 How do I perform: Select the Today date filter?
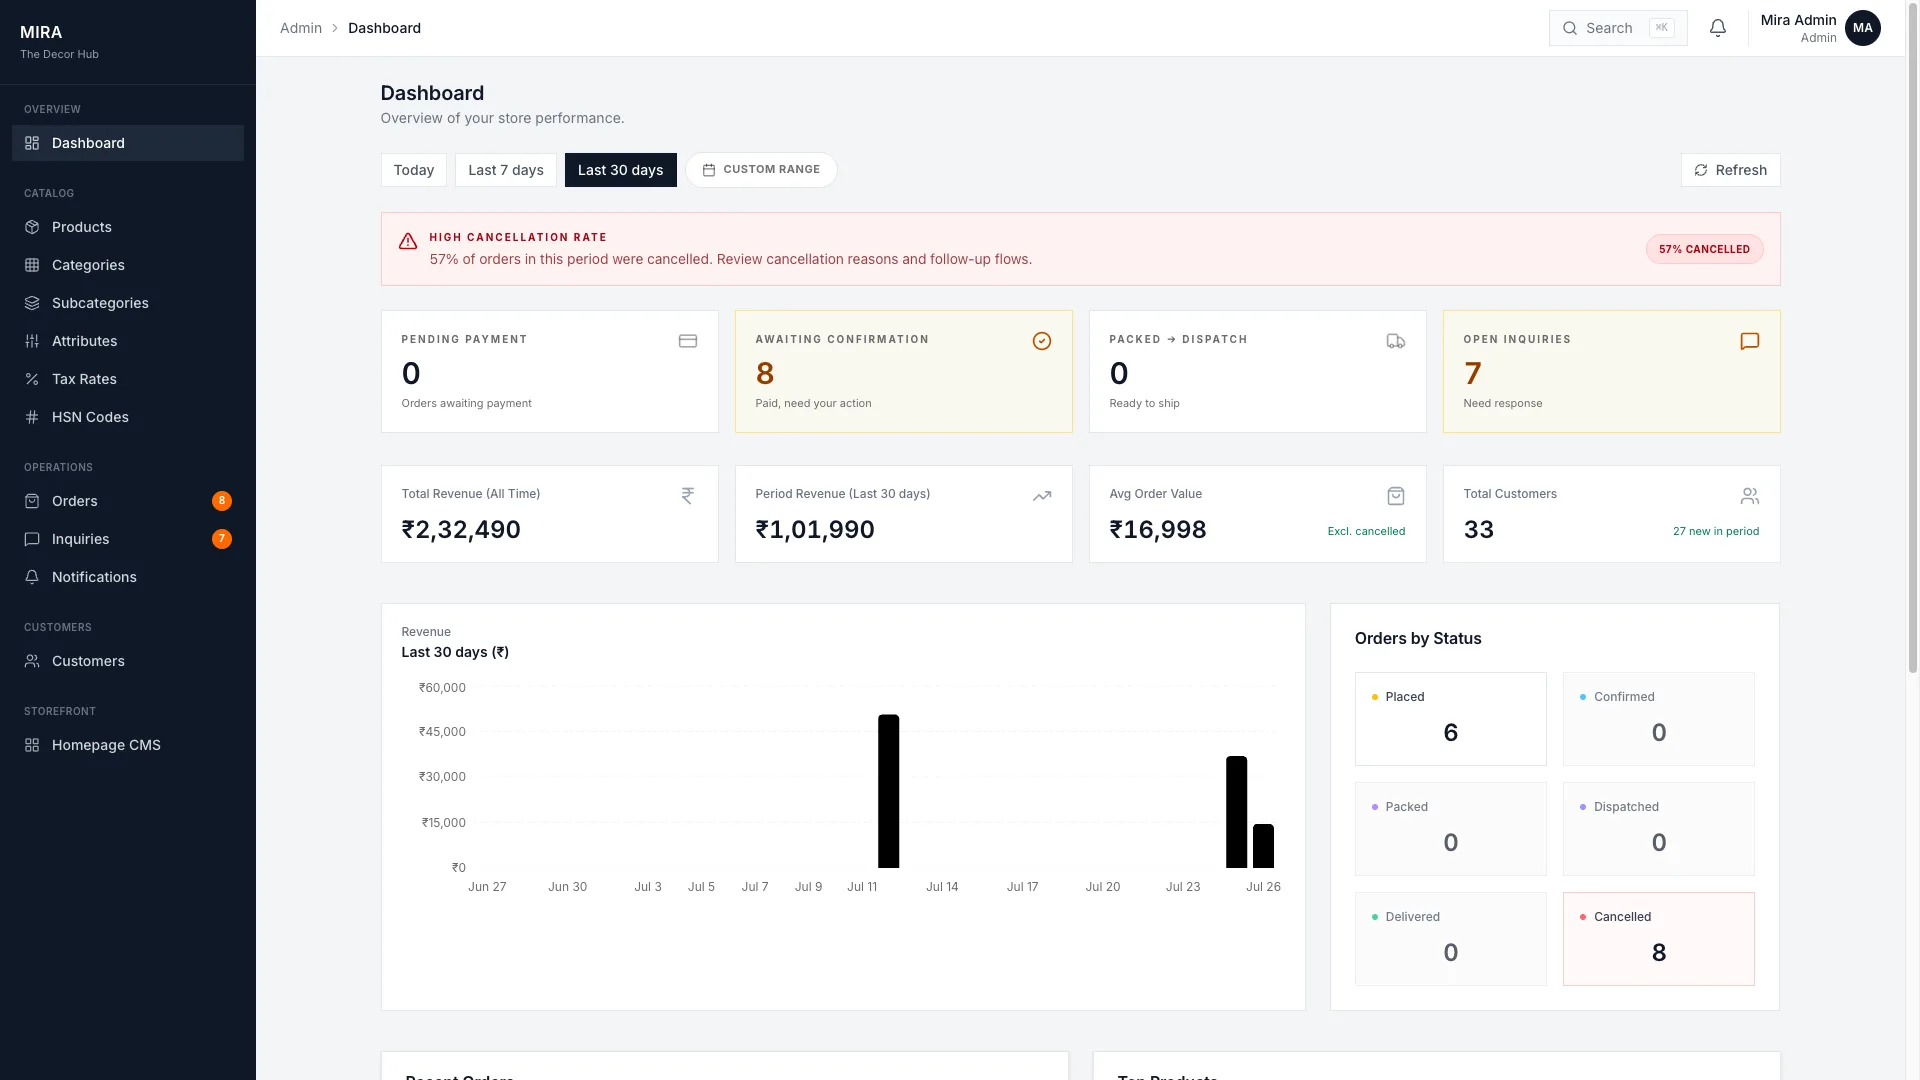pyautogui.click(x=414, y=170)
